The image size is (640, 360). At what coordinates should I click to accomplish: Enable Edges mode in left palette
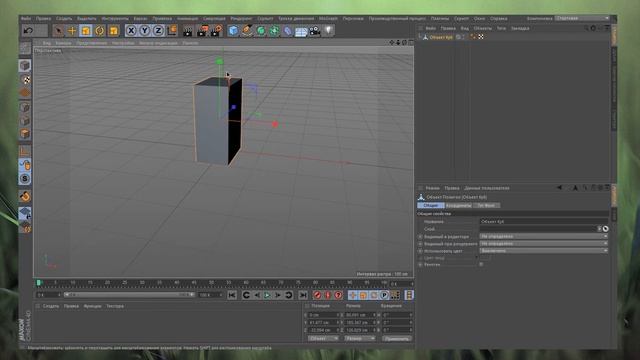click(x=25, y=121)
